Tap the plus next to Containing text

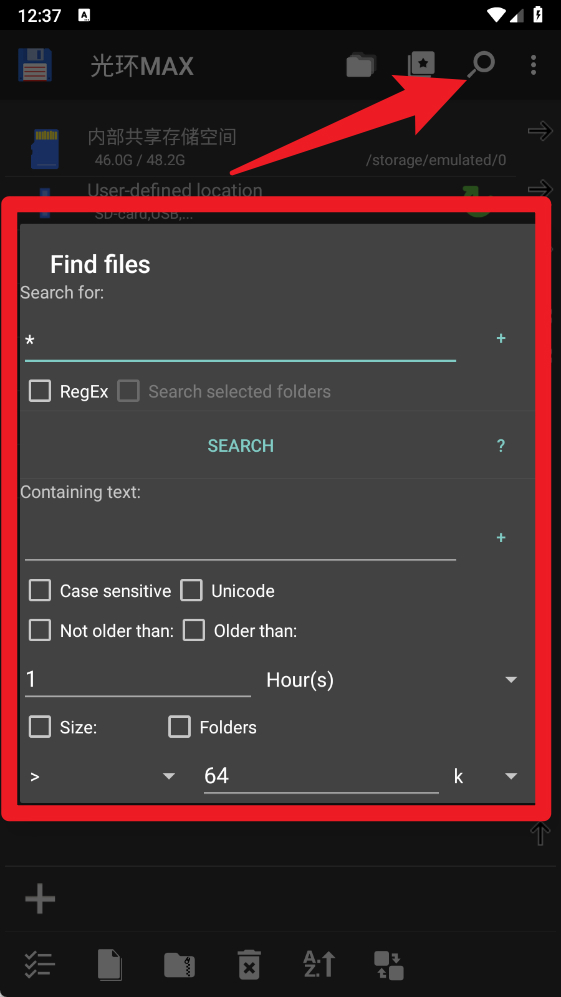tap(501, 537)
